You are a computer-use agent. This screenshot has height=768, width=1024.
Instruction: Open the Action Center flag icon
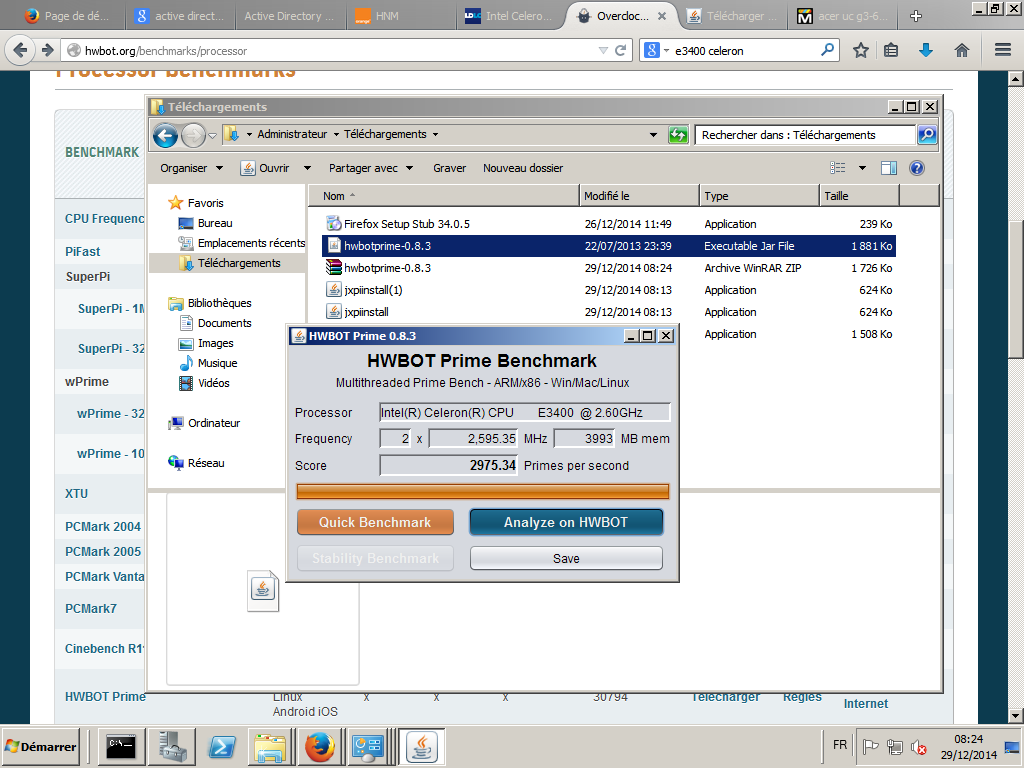[870, 746]
